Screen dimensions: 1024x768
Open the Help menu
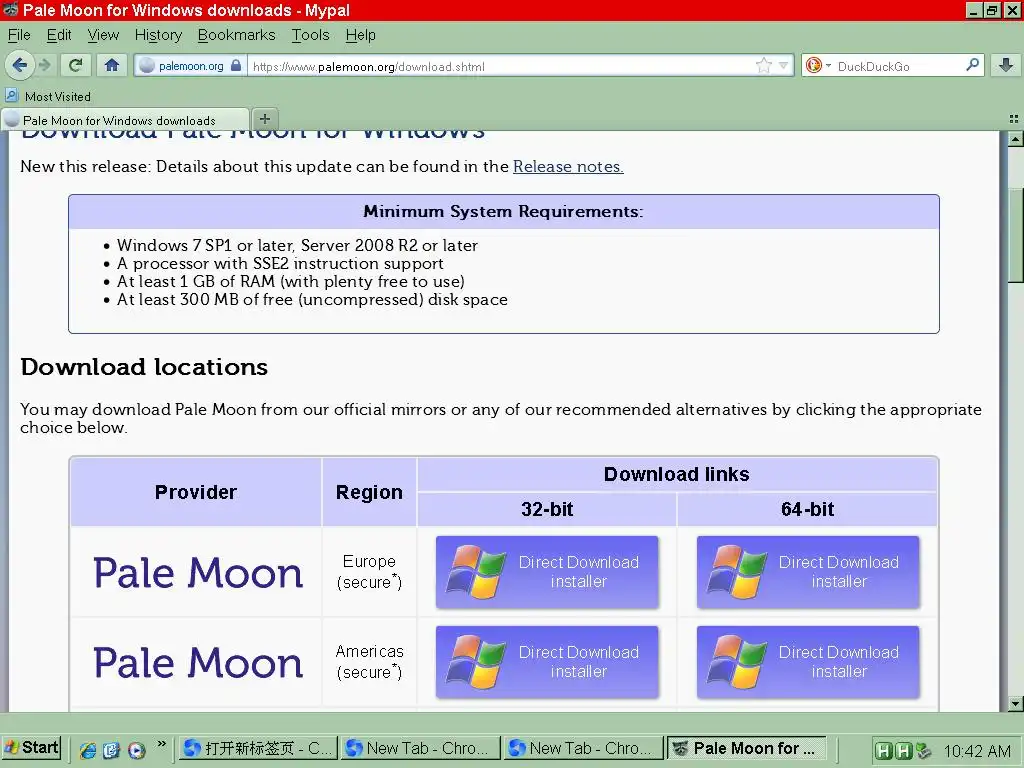click(x=360, y=35)
